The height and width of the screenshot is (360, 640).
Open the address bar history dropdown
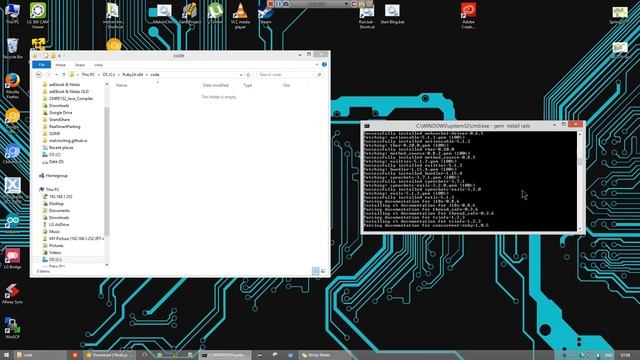coord(241,75)
